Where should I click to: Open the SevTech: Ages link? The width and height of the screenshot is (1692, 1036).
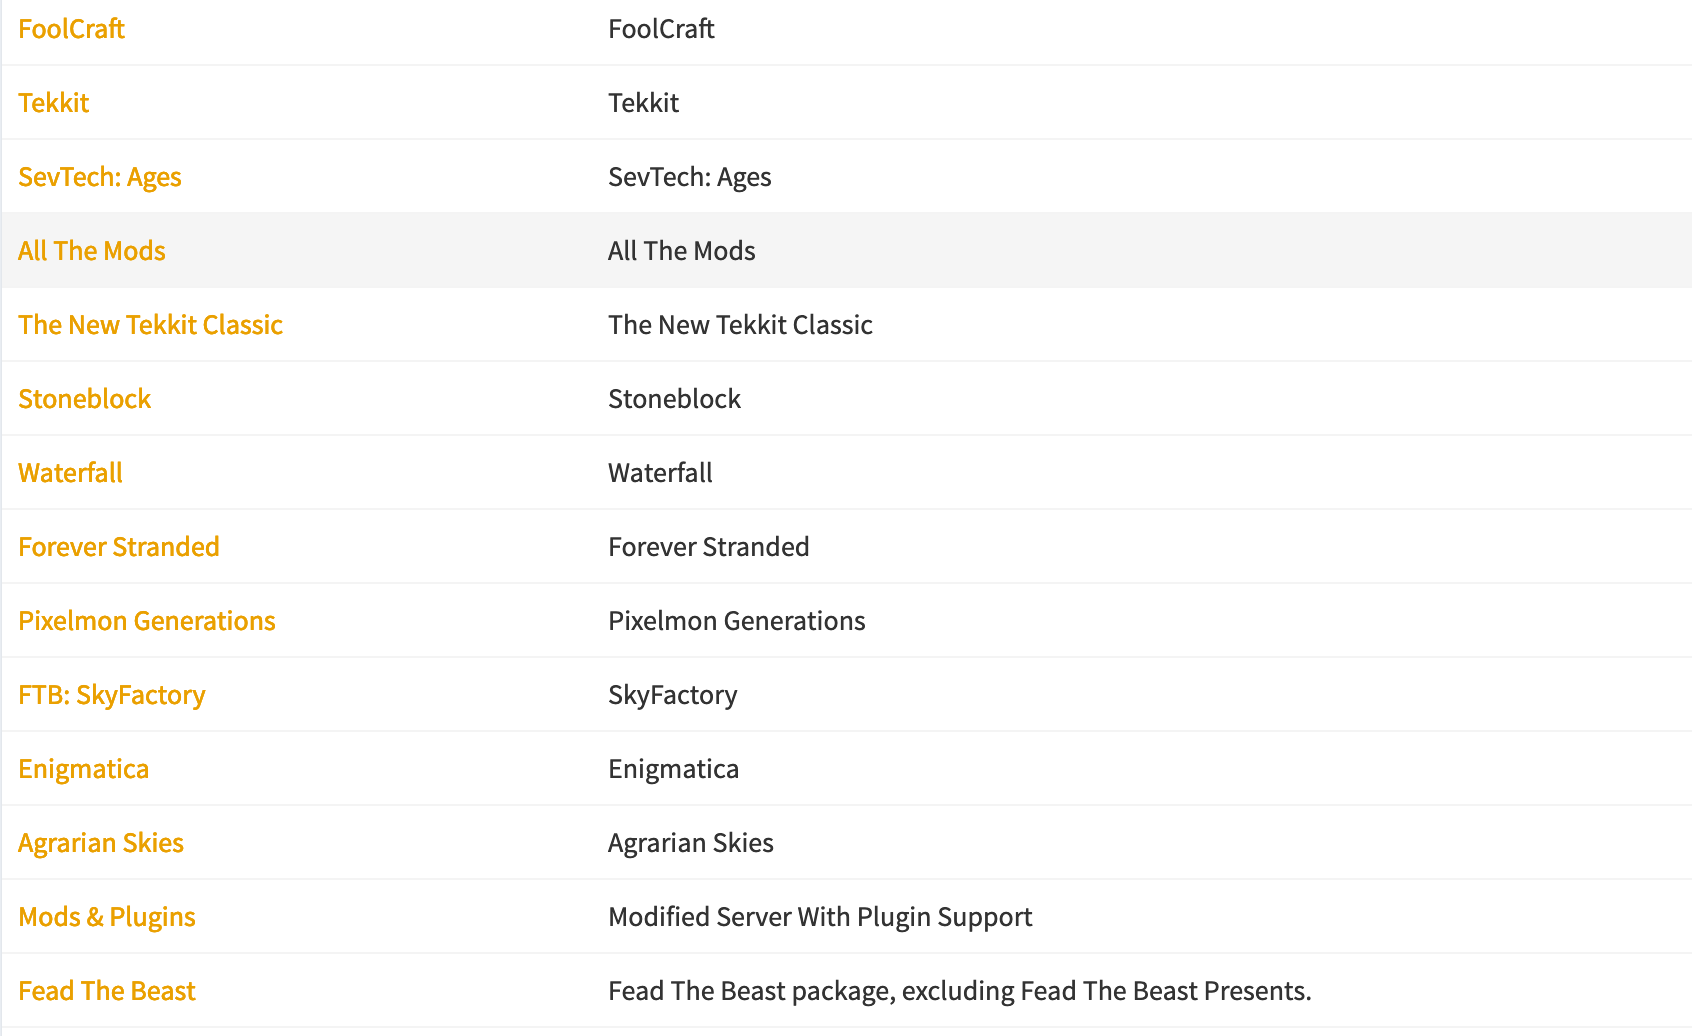pyautogui.click(x=100, y=177)
